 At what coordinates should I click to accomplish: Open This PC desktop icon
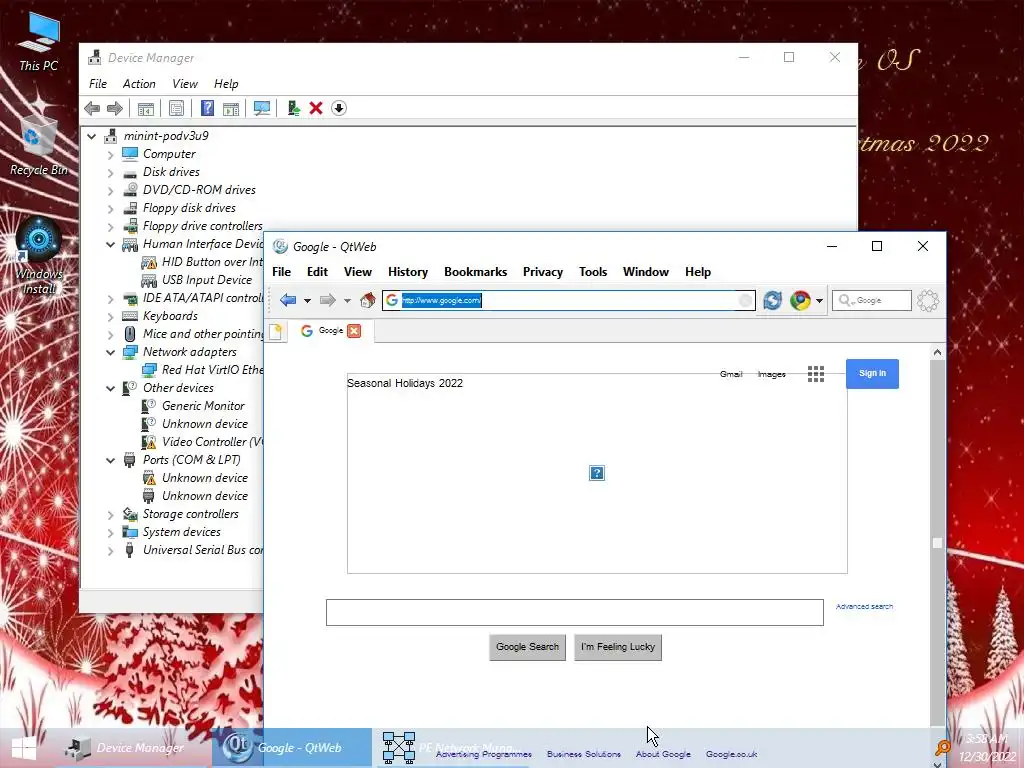[39, 40]
